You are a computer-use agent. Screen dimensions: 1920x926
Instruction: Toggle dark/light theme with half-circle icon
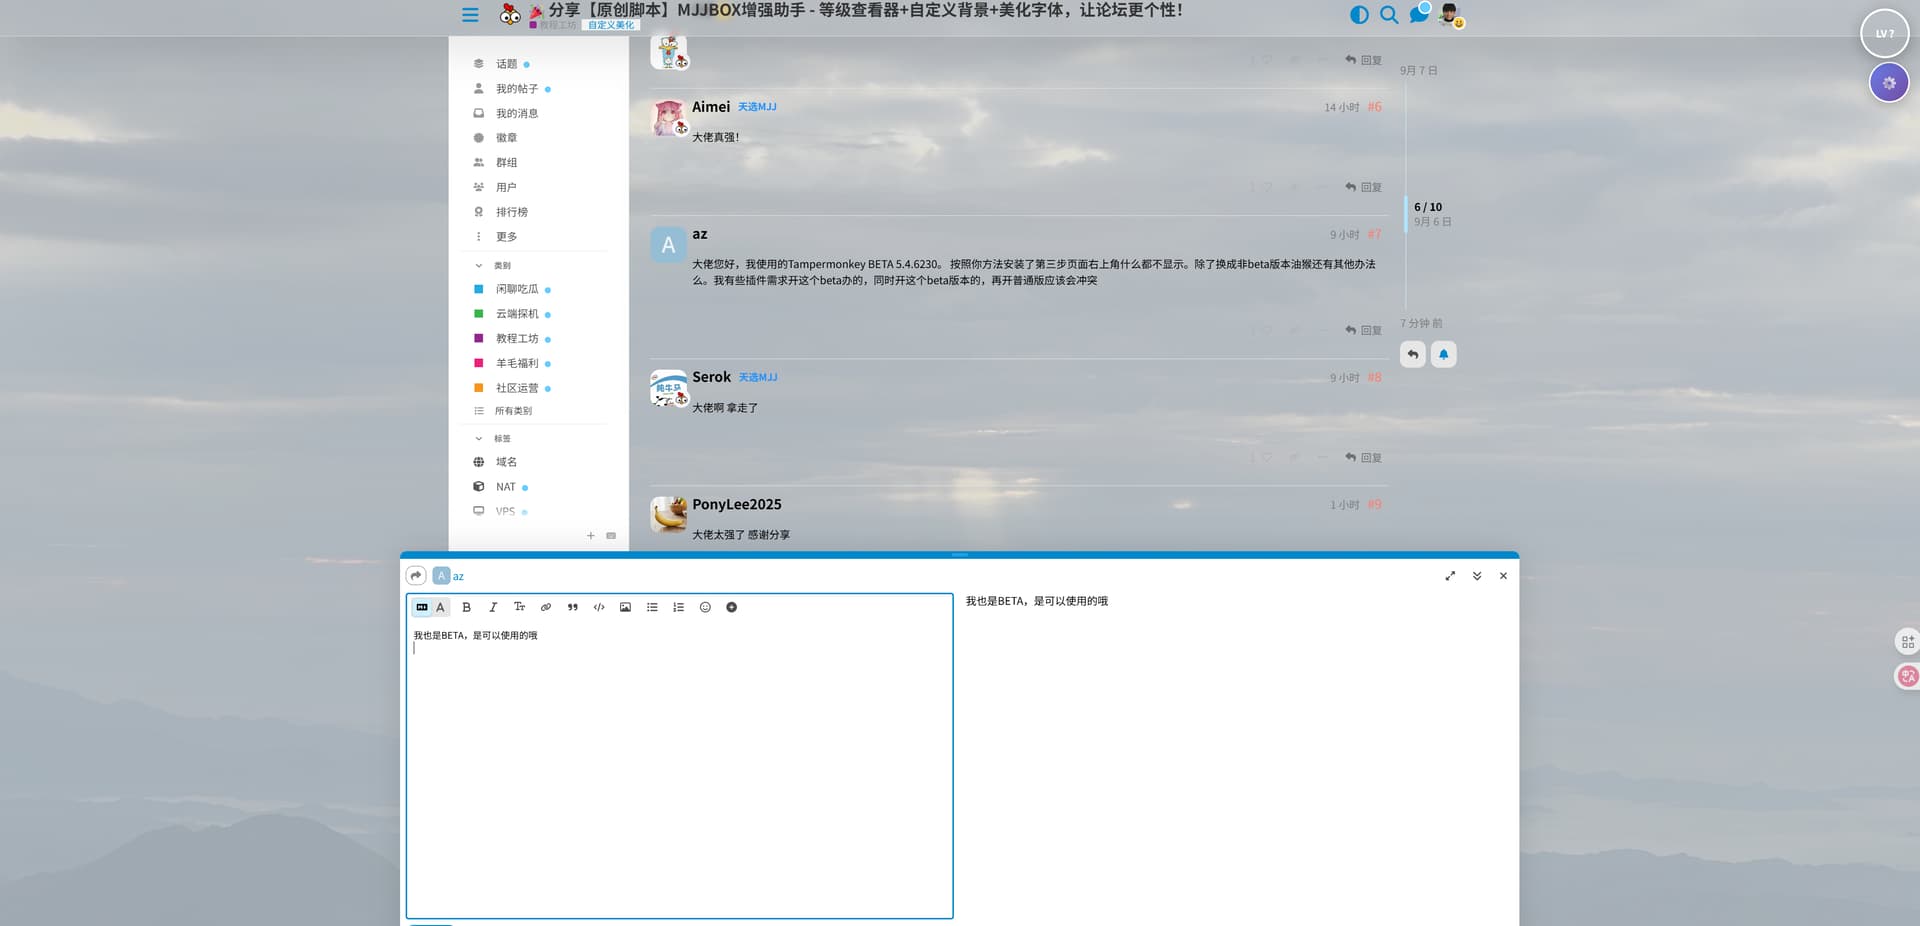pyautogui.click(x=1358, y=15)
